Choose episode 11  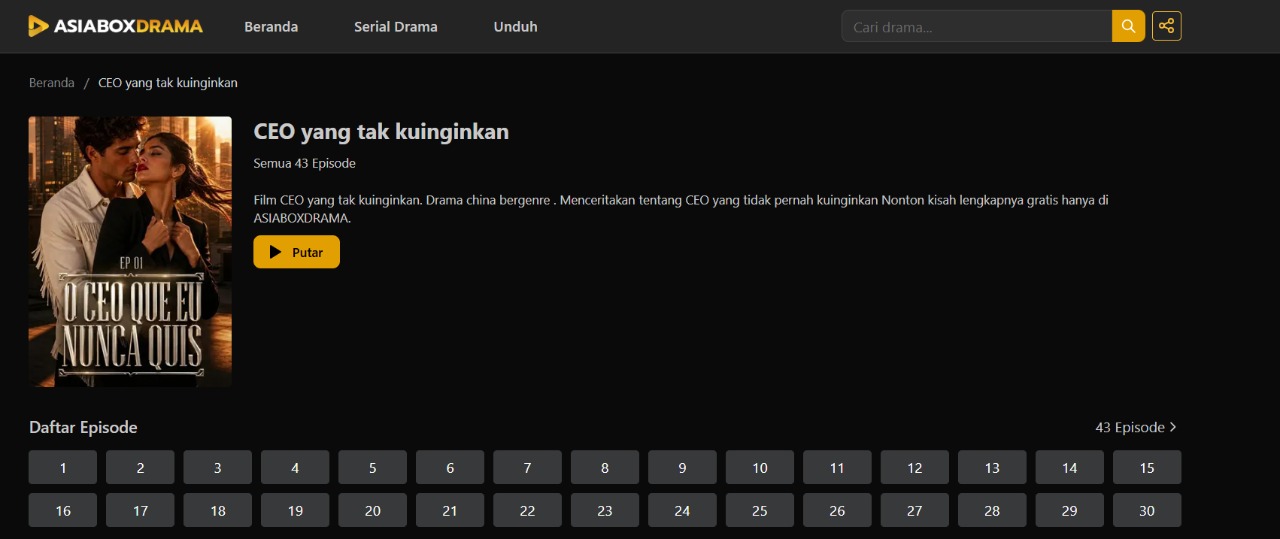coord(837,467)
